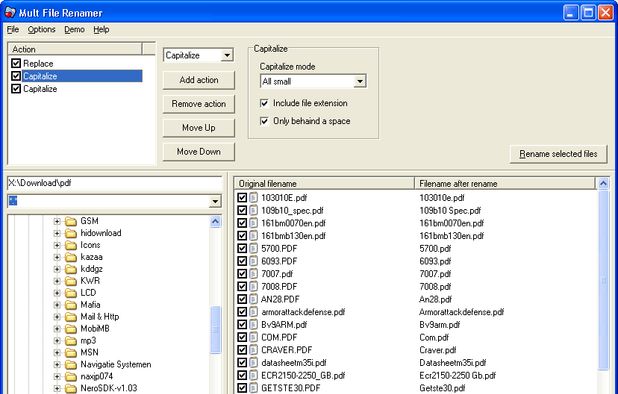The image size is (618, 394).
Task: Select the 7008.PDF file row
Action: point(417,286)
